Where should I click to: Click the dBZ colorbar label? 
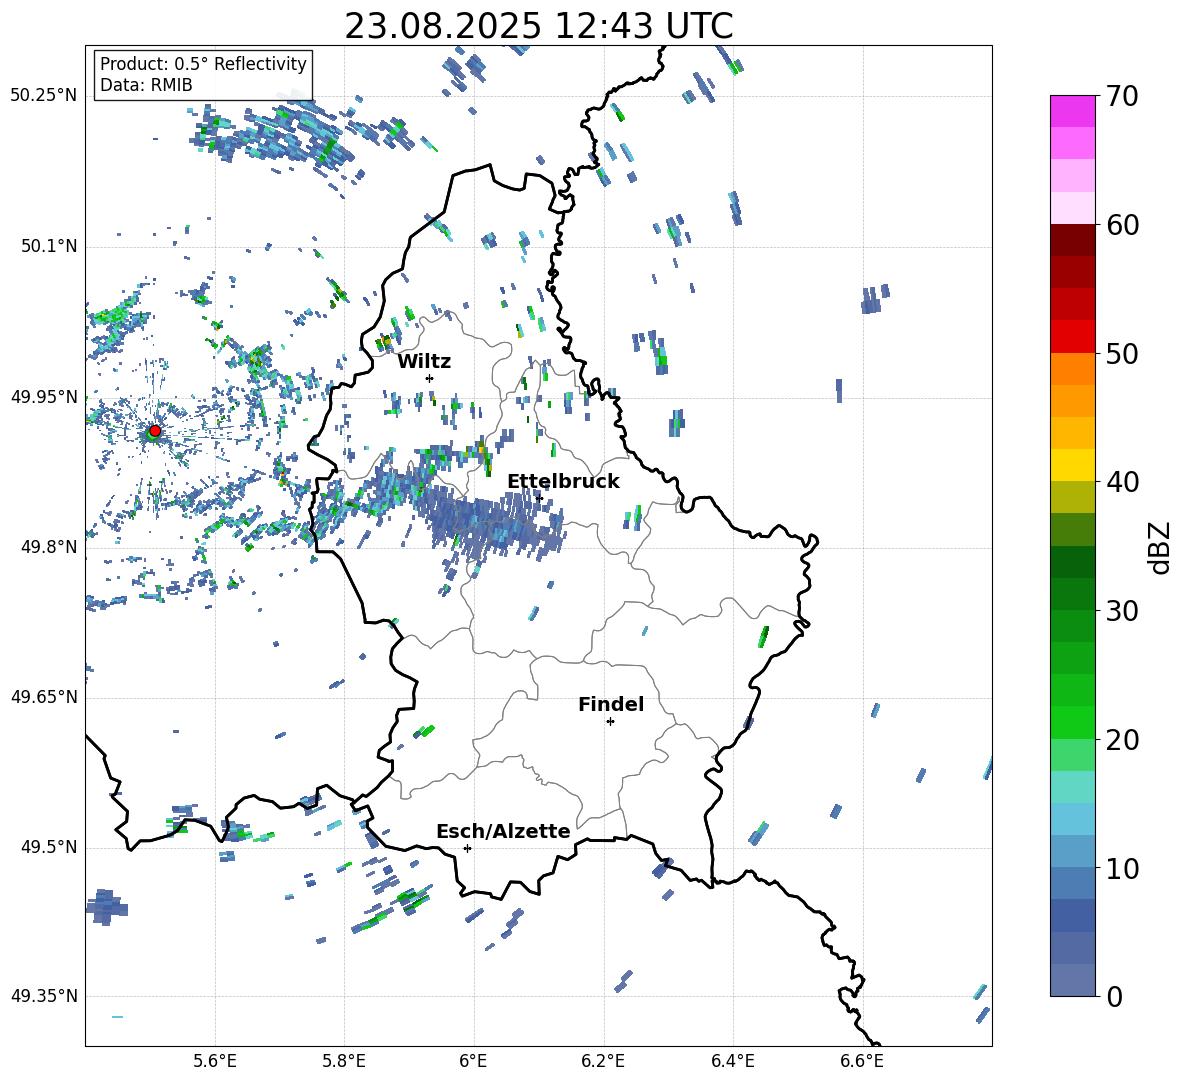(1161, 547)
